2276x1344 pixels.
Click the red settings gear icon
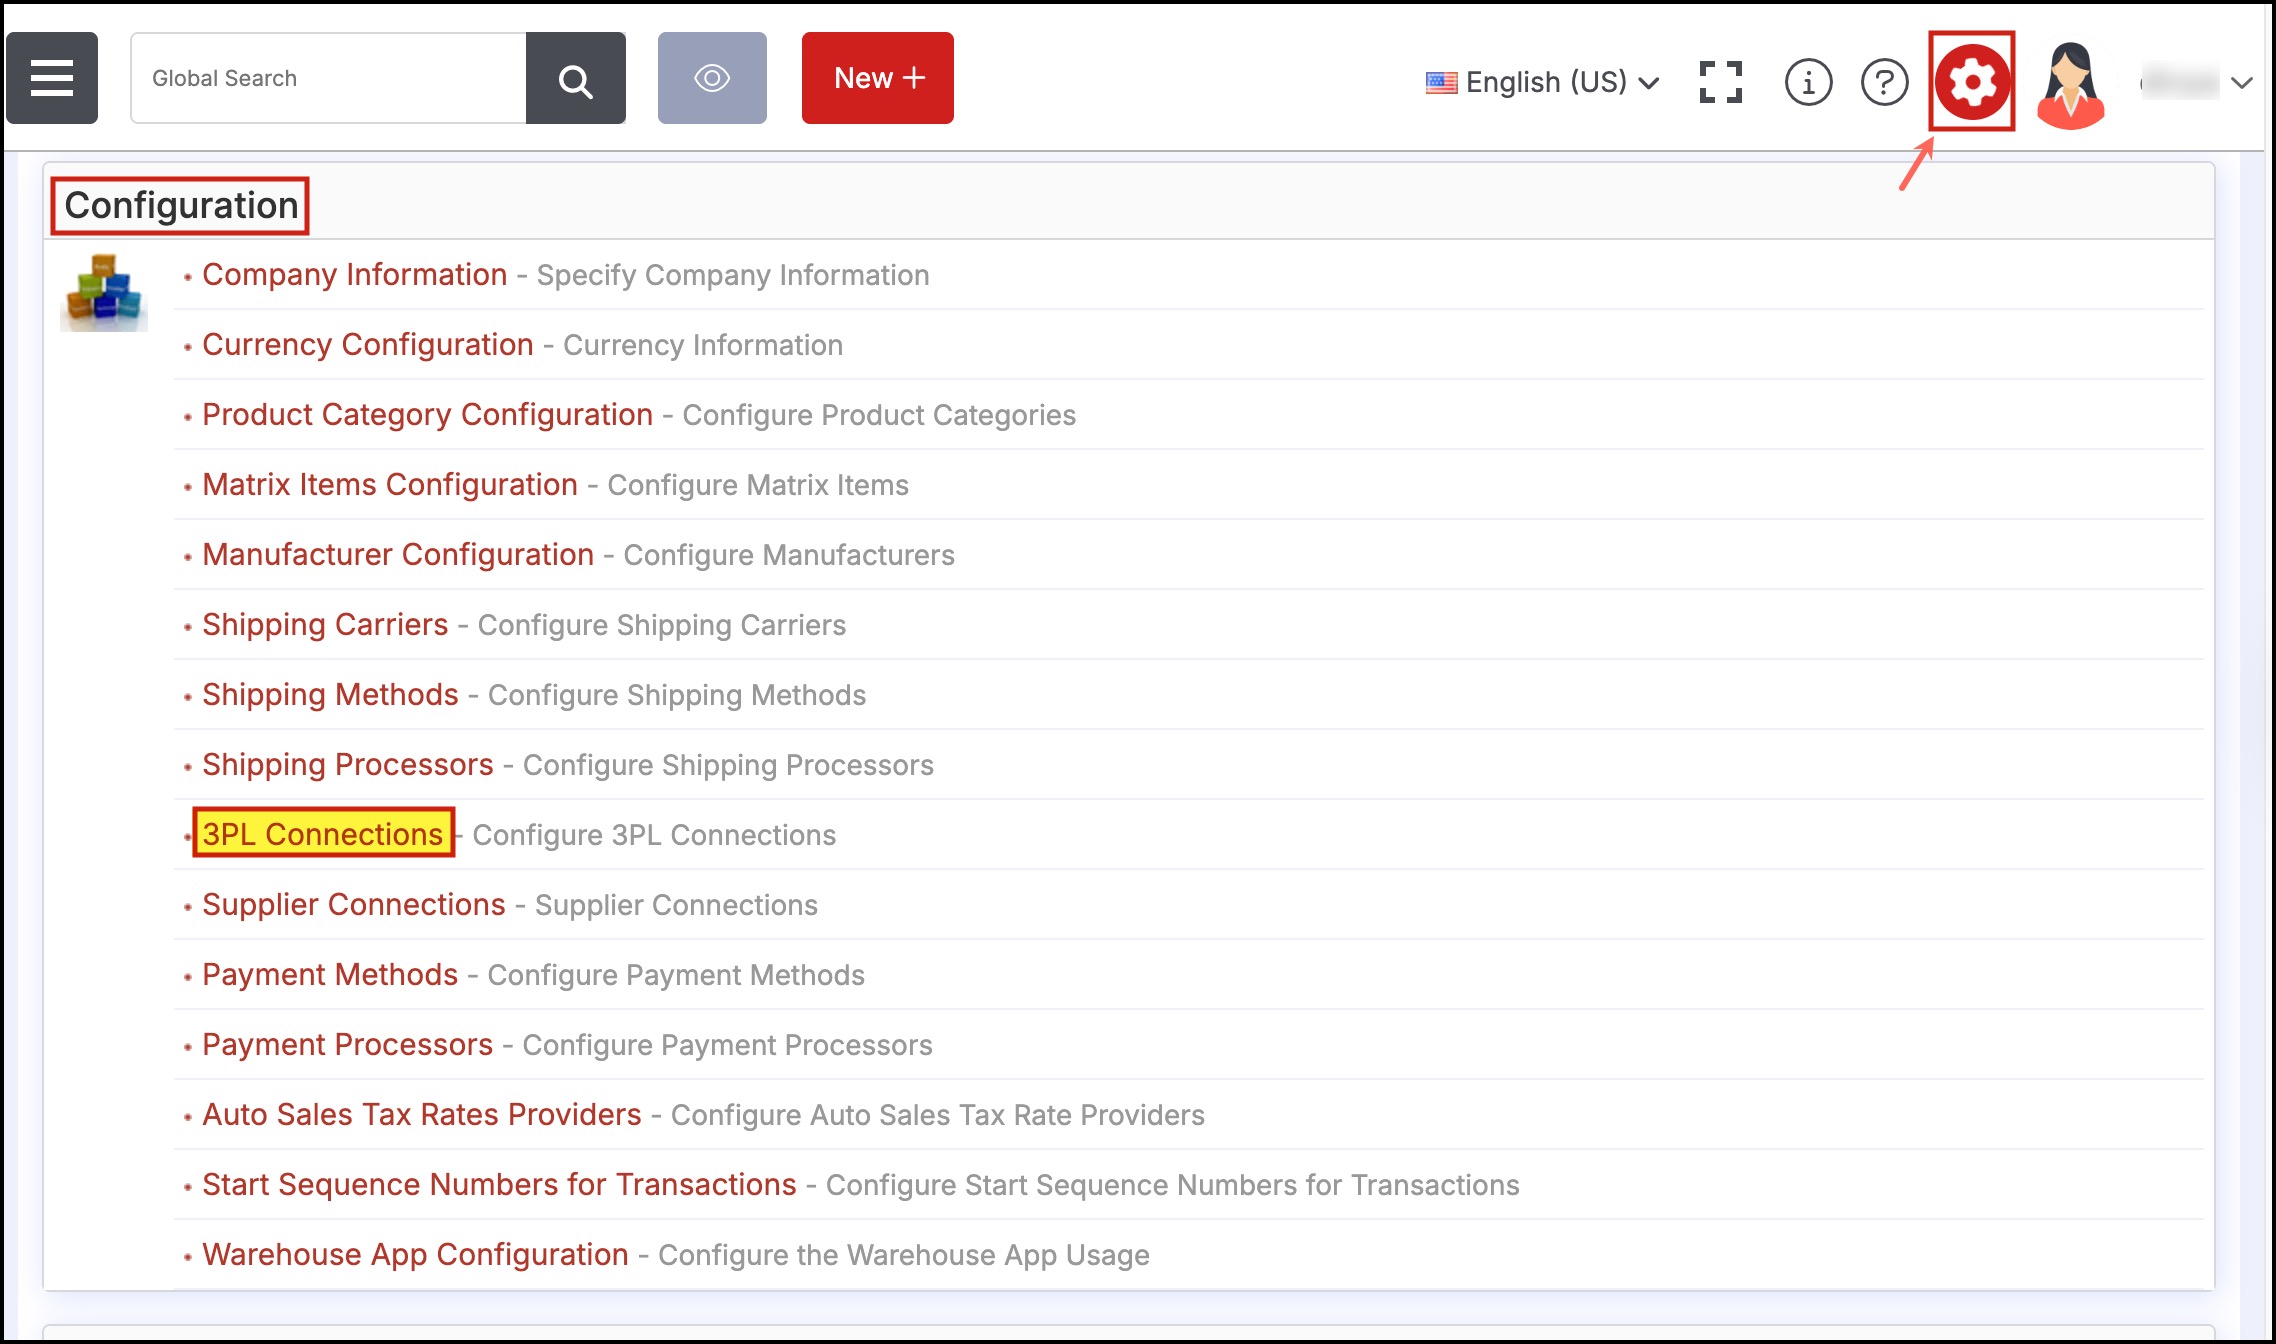tap(1971, 81)
